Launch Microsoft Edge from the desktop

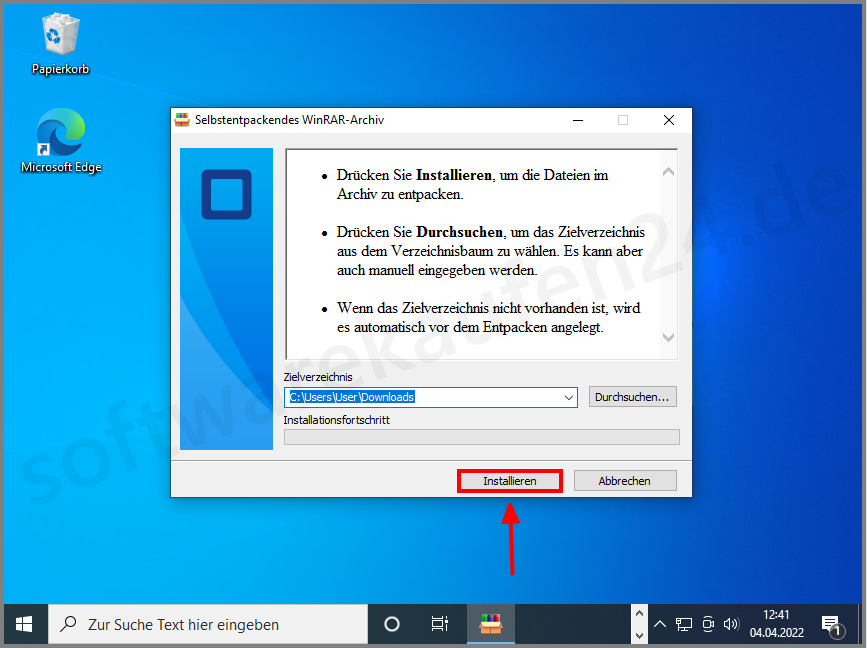coord(60,135)
